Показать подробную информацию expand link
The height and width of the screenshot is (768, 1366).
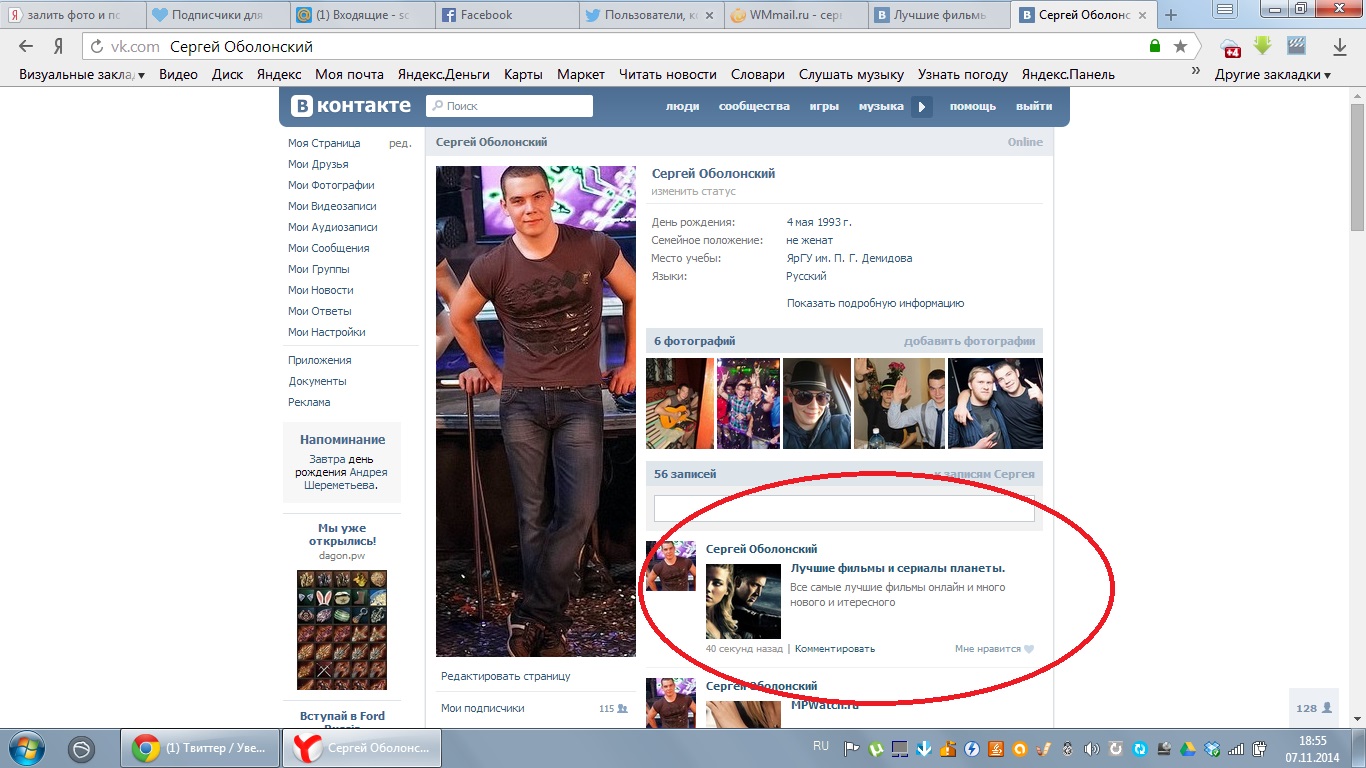click(x=875, y=303)
